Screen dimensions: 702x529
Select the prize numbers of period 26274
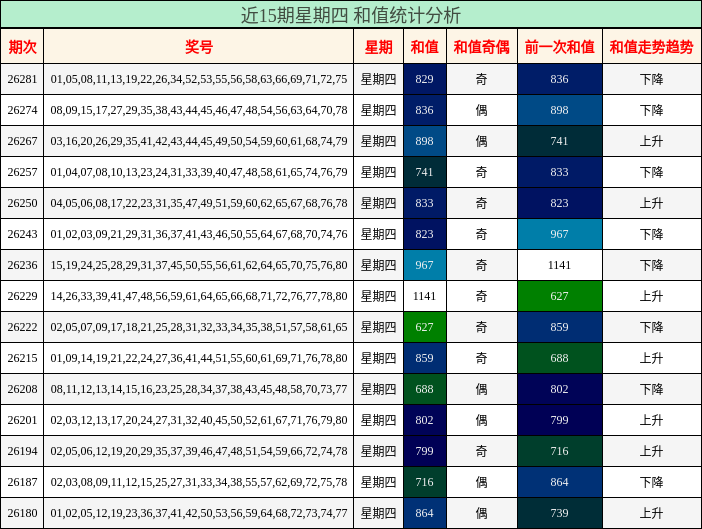pyautogui.click(x=199, y=110)
